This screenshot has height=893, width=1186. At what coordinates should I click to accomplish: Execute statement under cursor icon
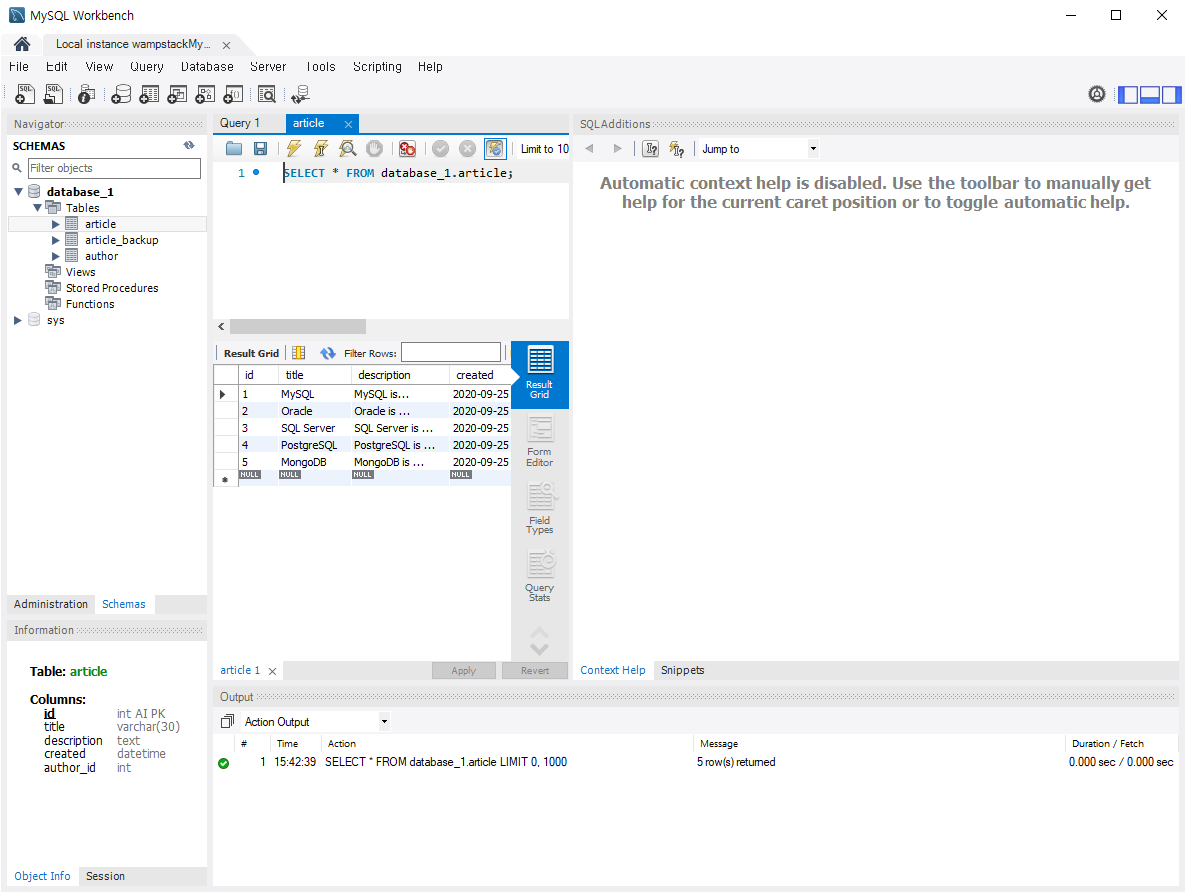pos(321,149)
